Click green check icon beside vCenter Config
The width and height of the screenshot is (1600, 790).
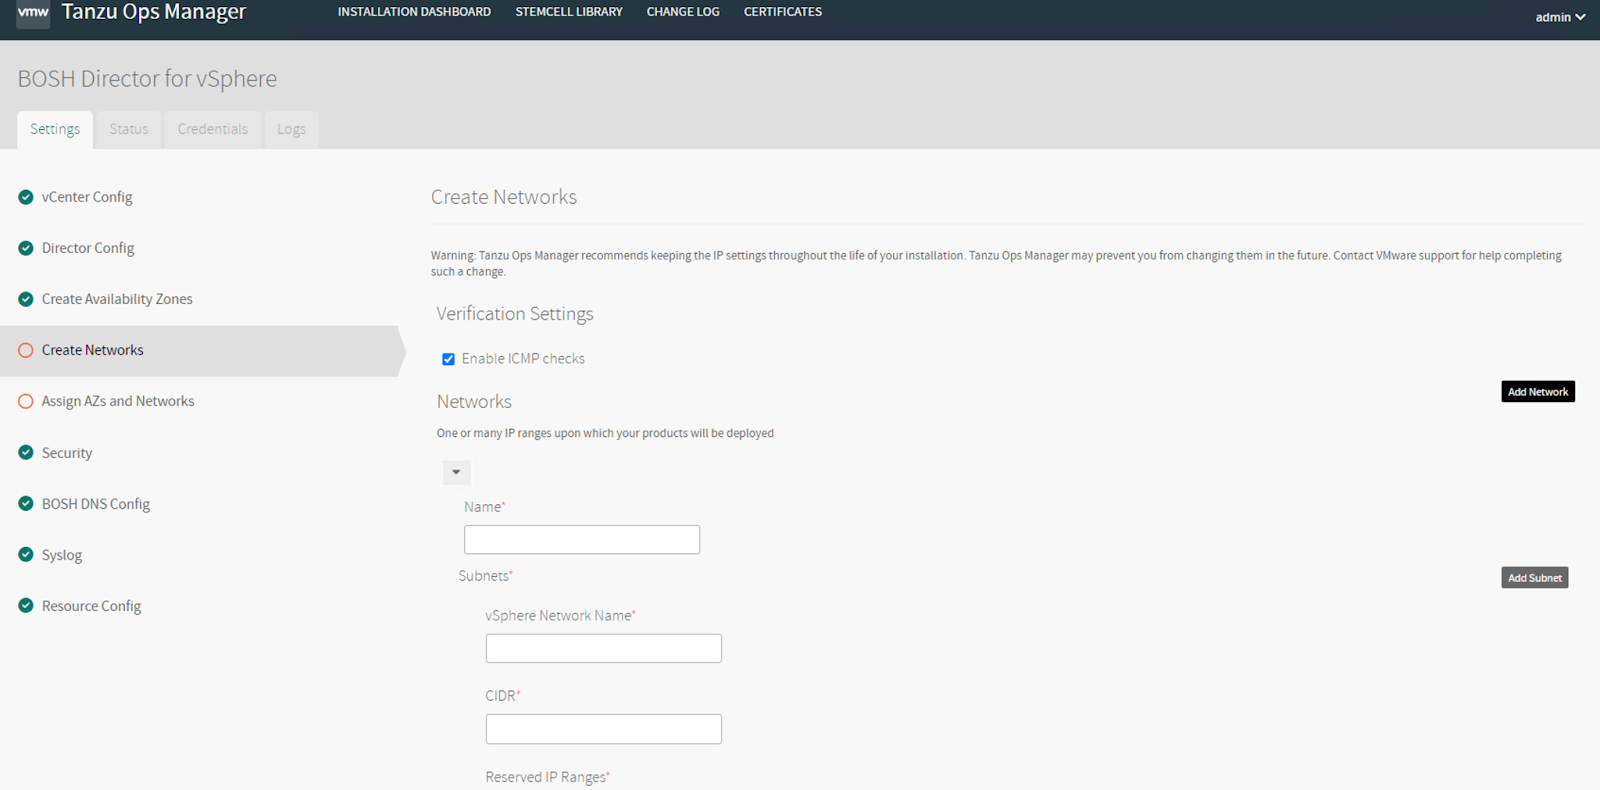point(26,197)
